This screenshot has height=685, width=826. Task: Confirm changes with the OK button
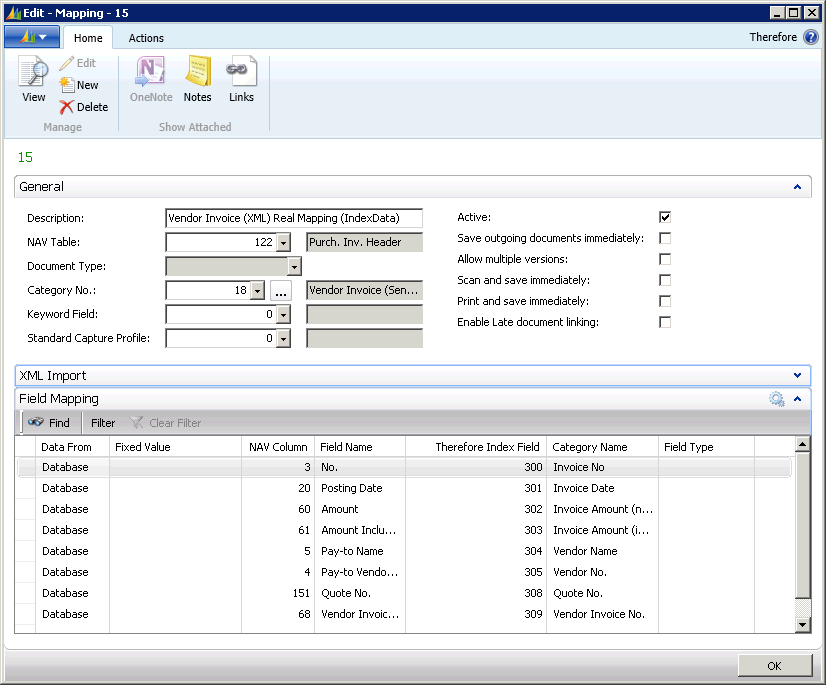775,665
